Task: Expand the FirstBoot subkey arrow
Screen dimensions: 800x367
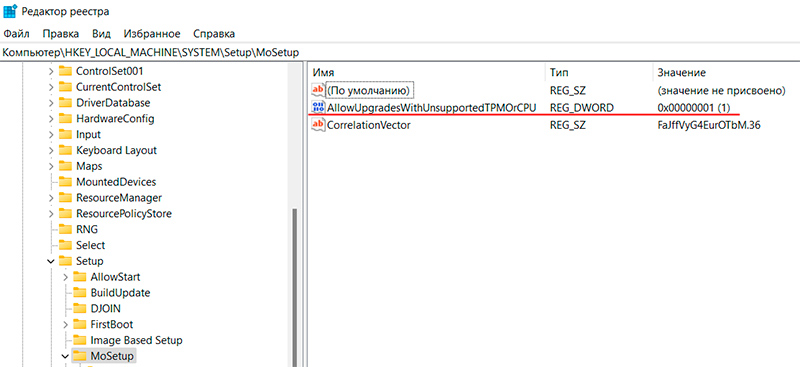Action: click(65, 324)
